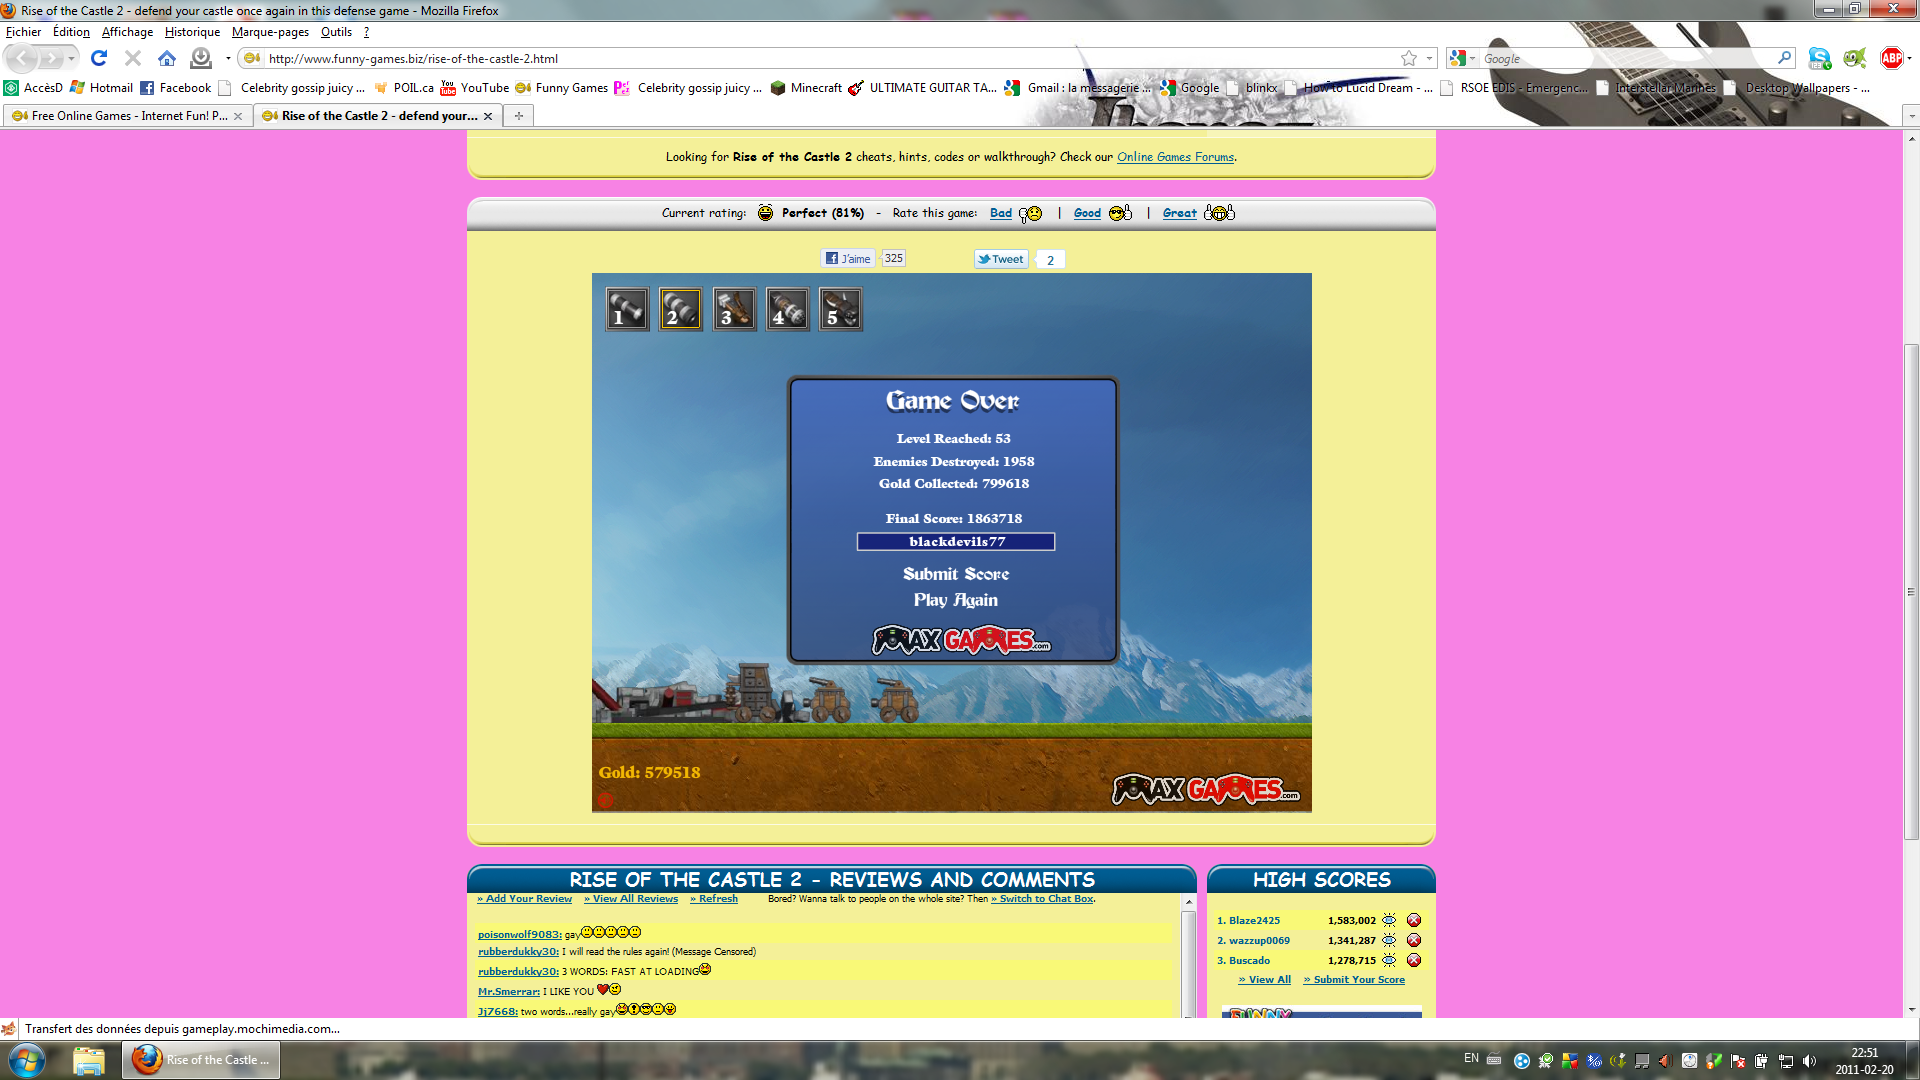The image size is (1920, 1080).
Task: Click Play Again in Game Over panel
Action: 955,600
